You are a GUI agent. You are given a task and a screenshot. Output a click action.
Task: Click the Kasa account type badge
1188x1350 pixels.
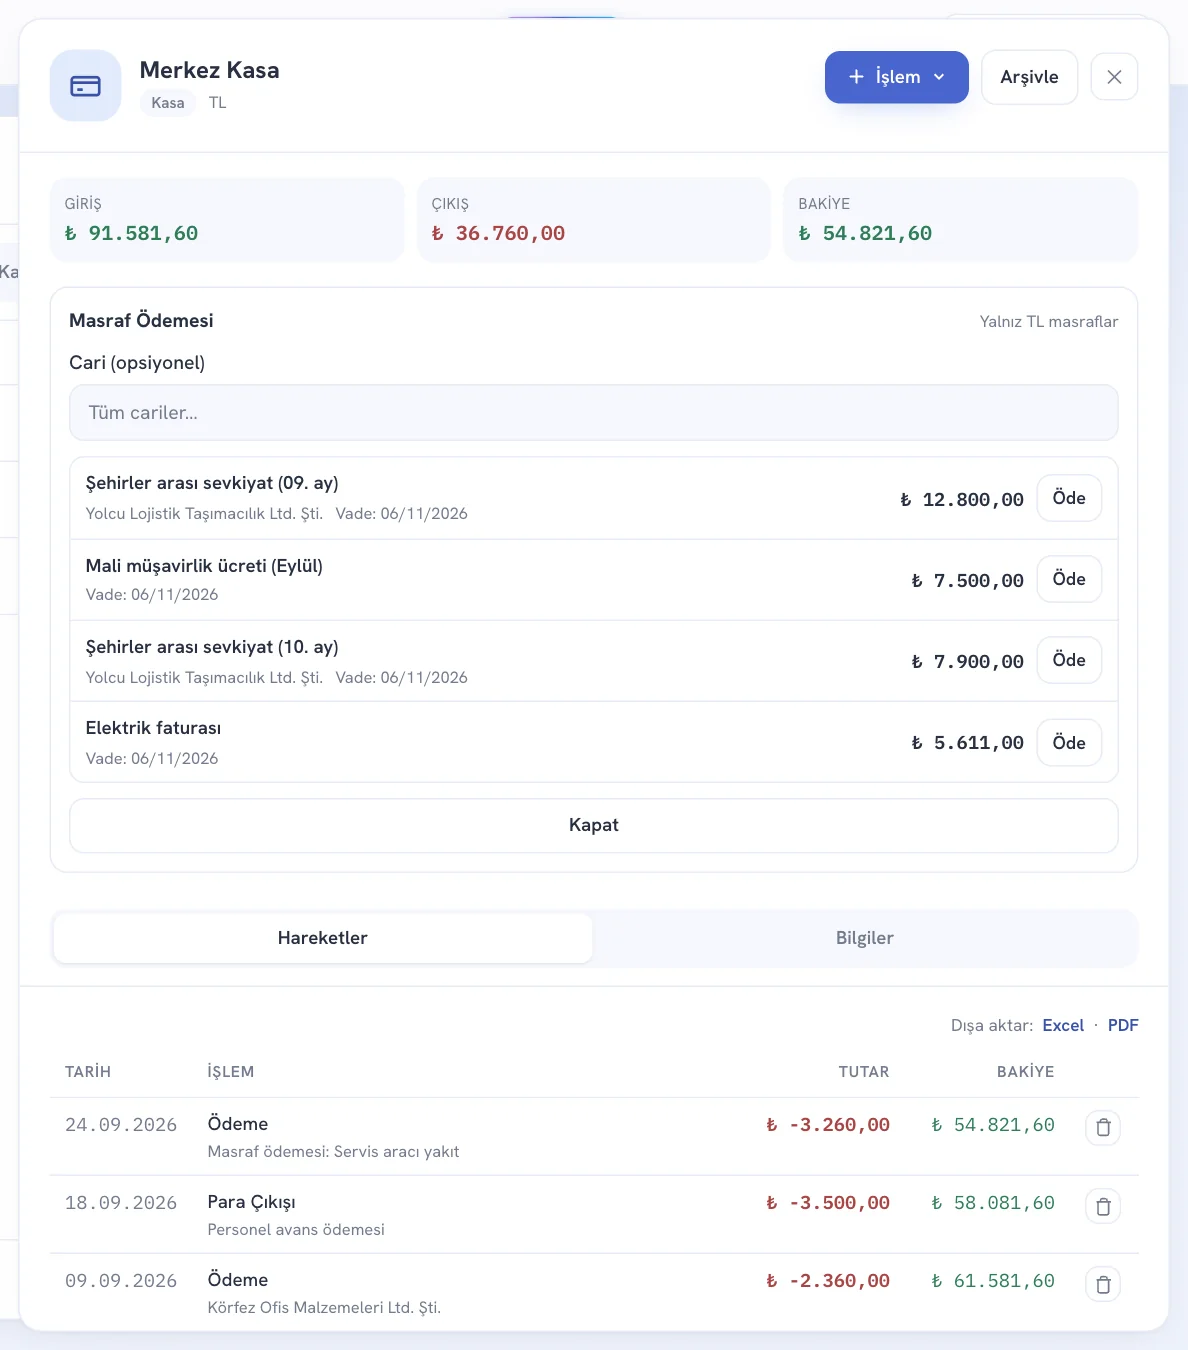coord(168,102)
